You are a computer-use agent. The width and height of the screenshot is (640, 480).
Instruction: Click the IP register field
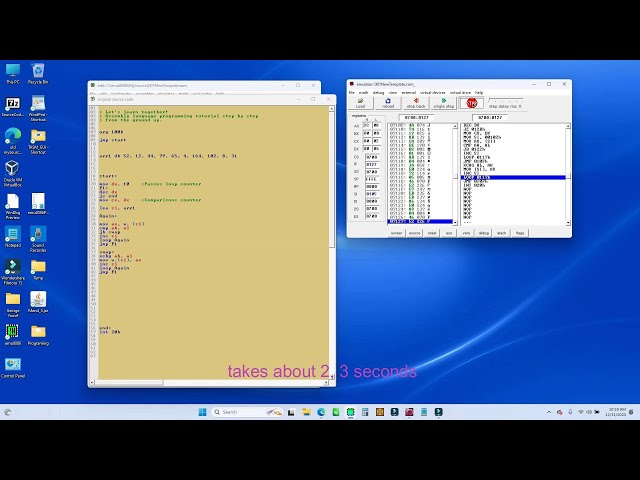tap(371, 164)
